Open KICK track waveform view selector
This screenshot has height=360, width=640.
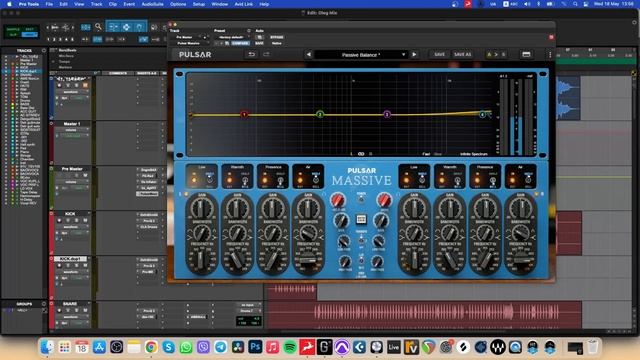(72, 227)
